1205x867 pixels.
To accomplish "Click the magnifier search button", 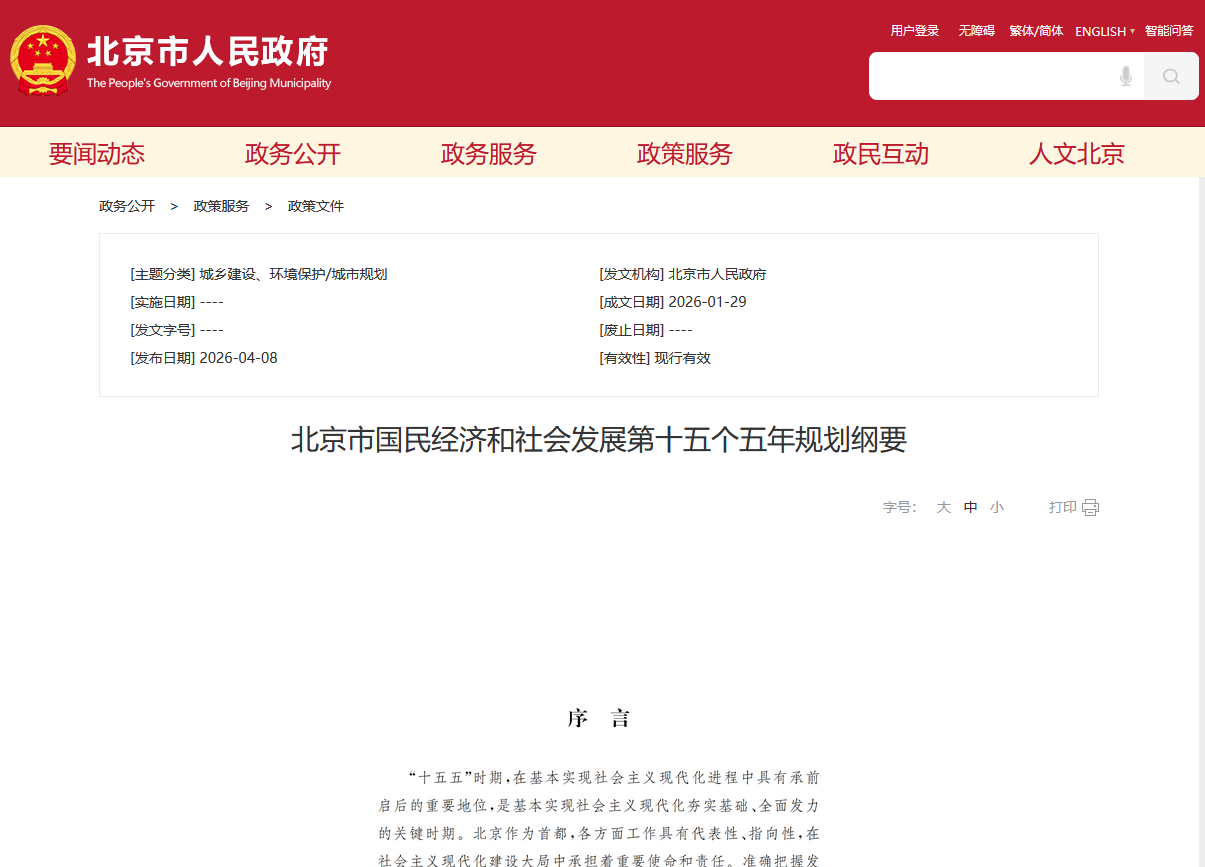I will pyautogui.click(x=1171, y=76).
